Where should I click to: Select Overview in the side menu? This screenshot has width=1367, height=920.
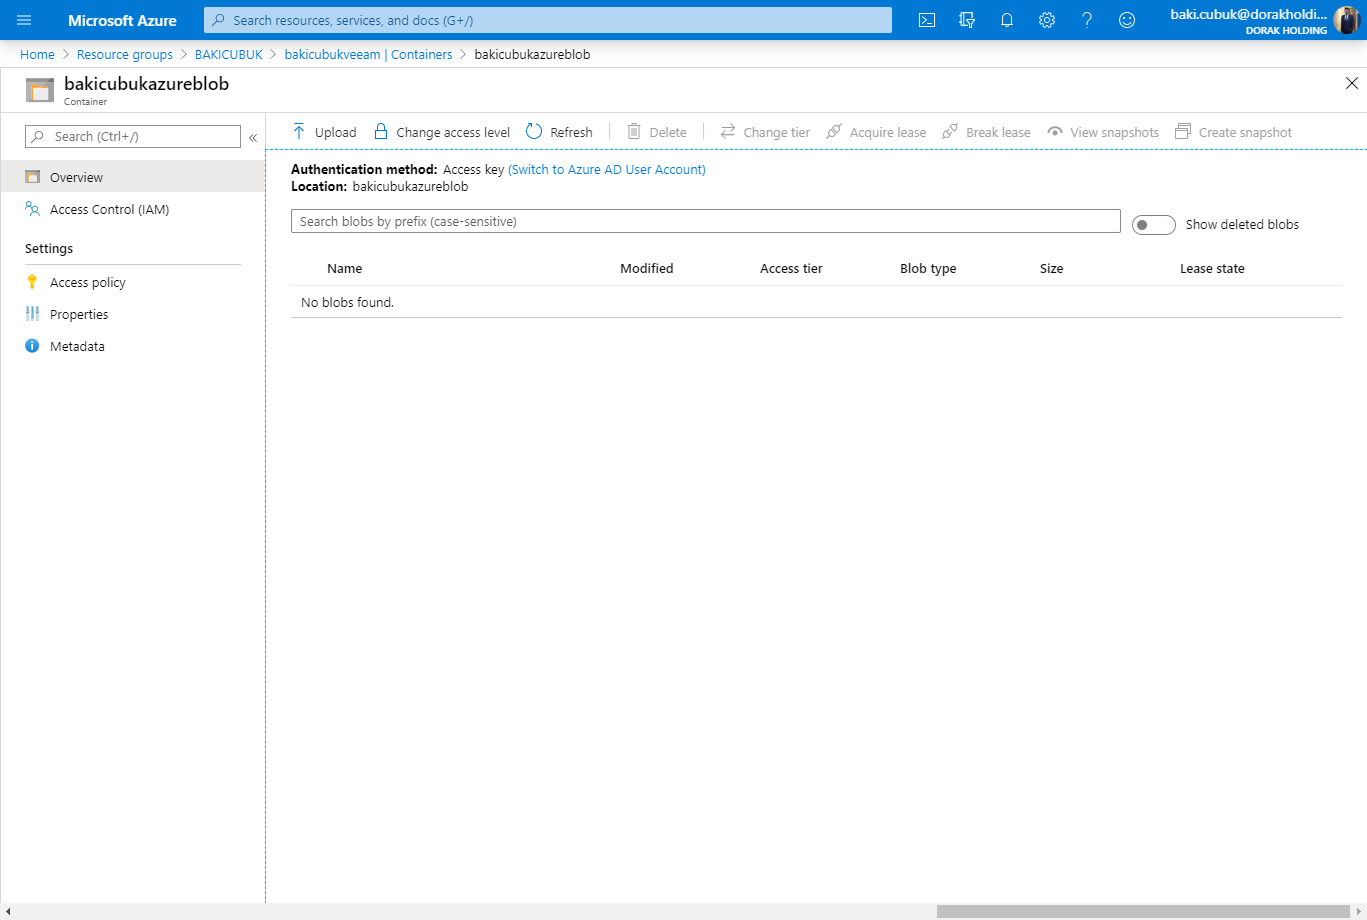132,177
